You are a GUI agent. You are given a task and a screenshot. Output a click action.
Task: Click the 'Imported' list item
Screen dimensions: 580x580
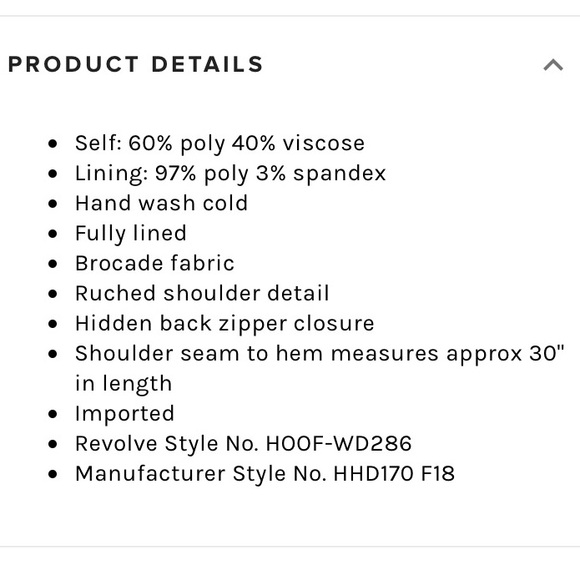point(125,414)
